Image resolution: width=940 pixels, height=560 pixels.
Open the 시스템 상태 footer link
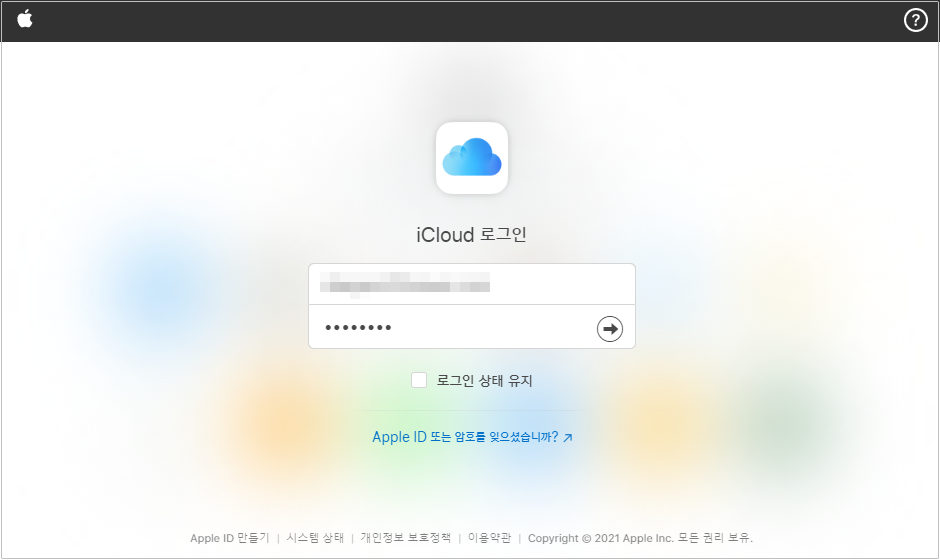pos(315,538)
